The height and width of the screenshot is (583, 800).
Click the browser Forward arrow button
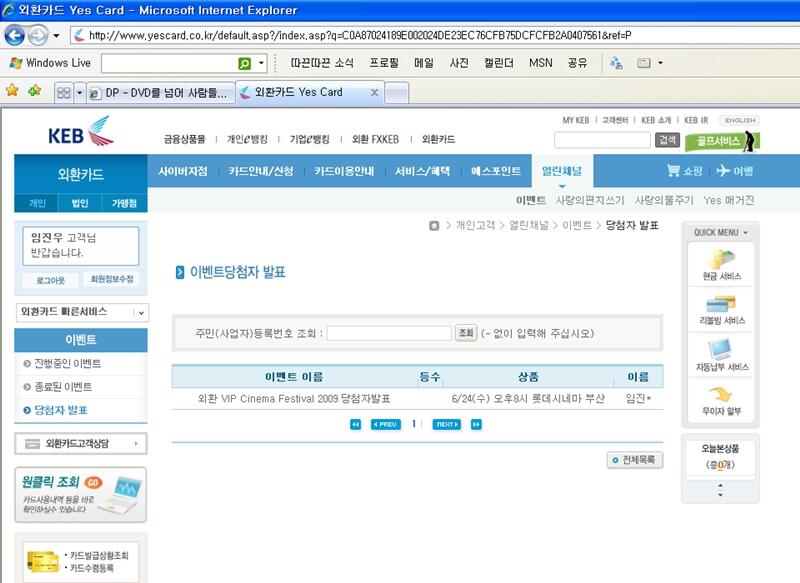click(x=37, y=35)
